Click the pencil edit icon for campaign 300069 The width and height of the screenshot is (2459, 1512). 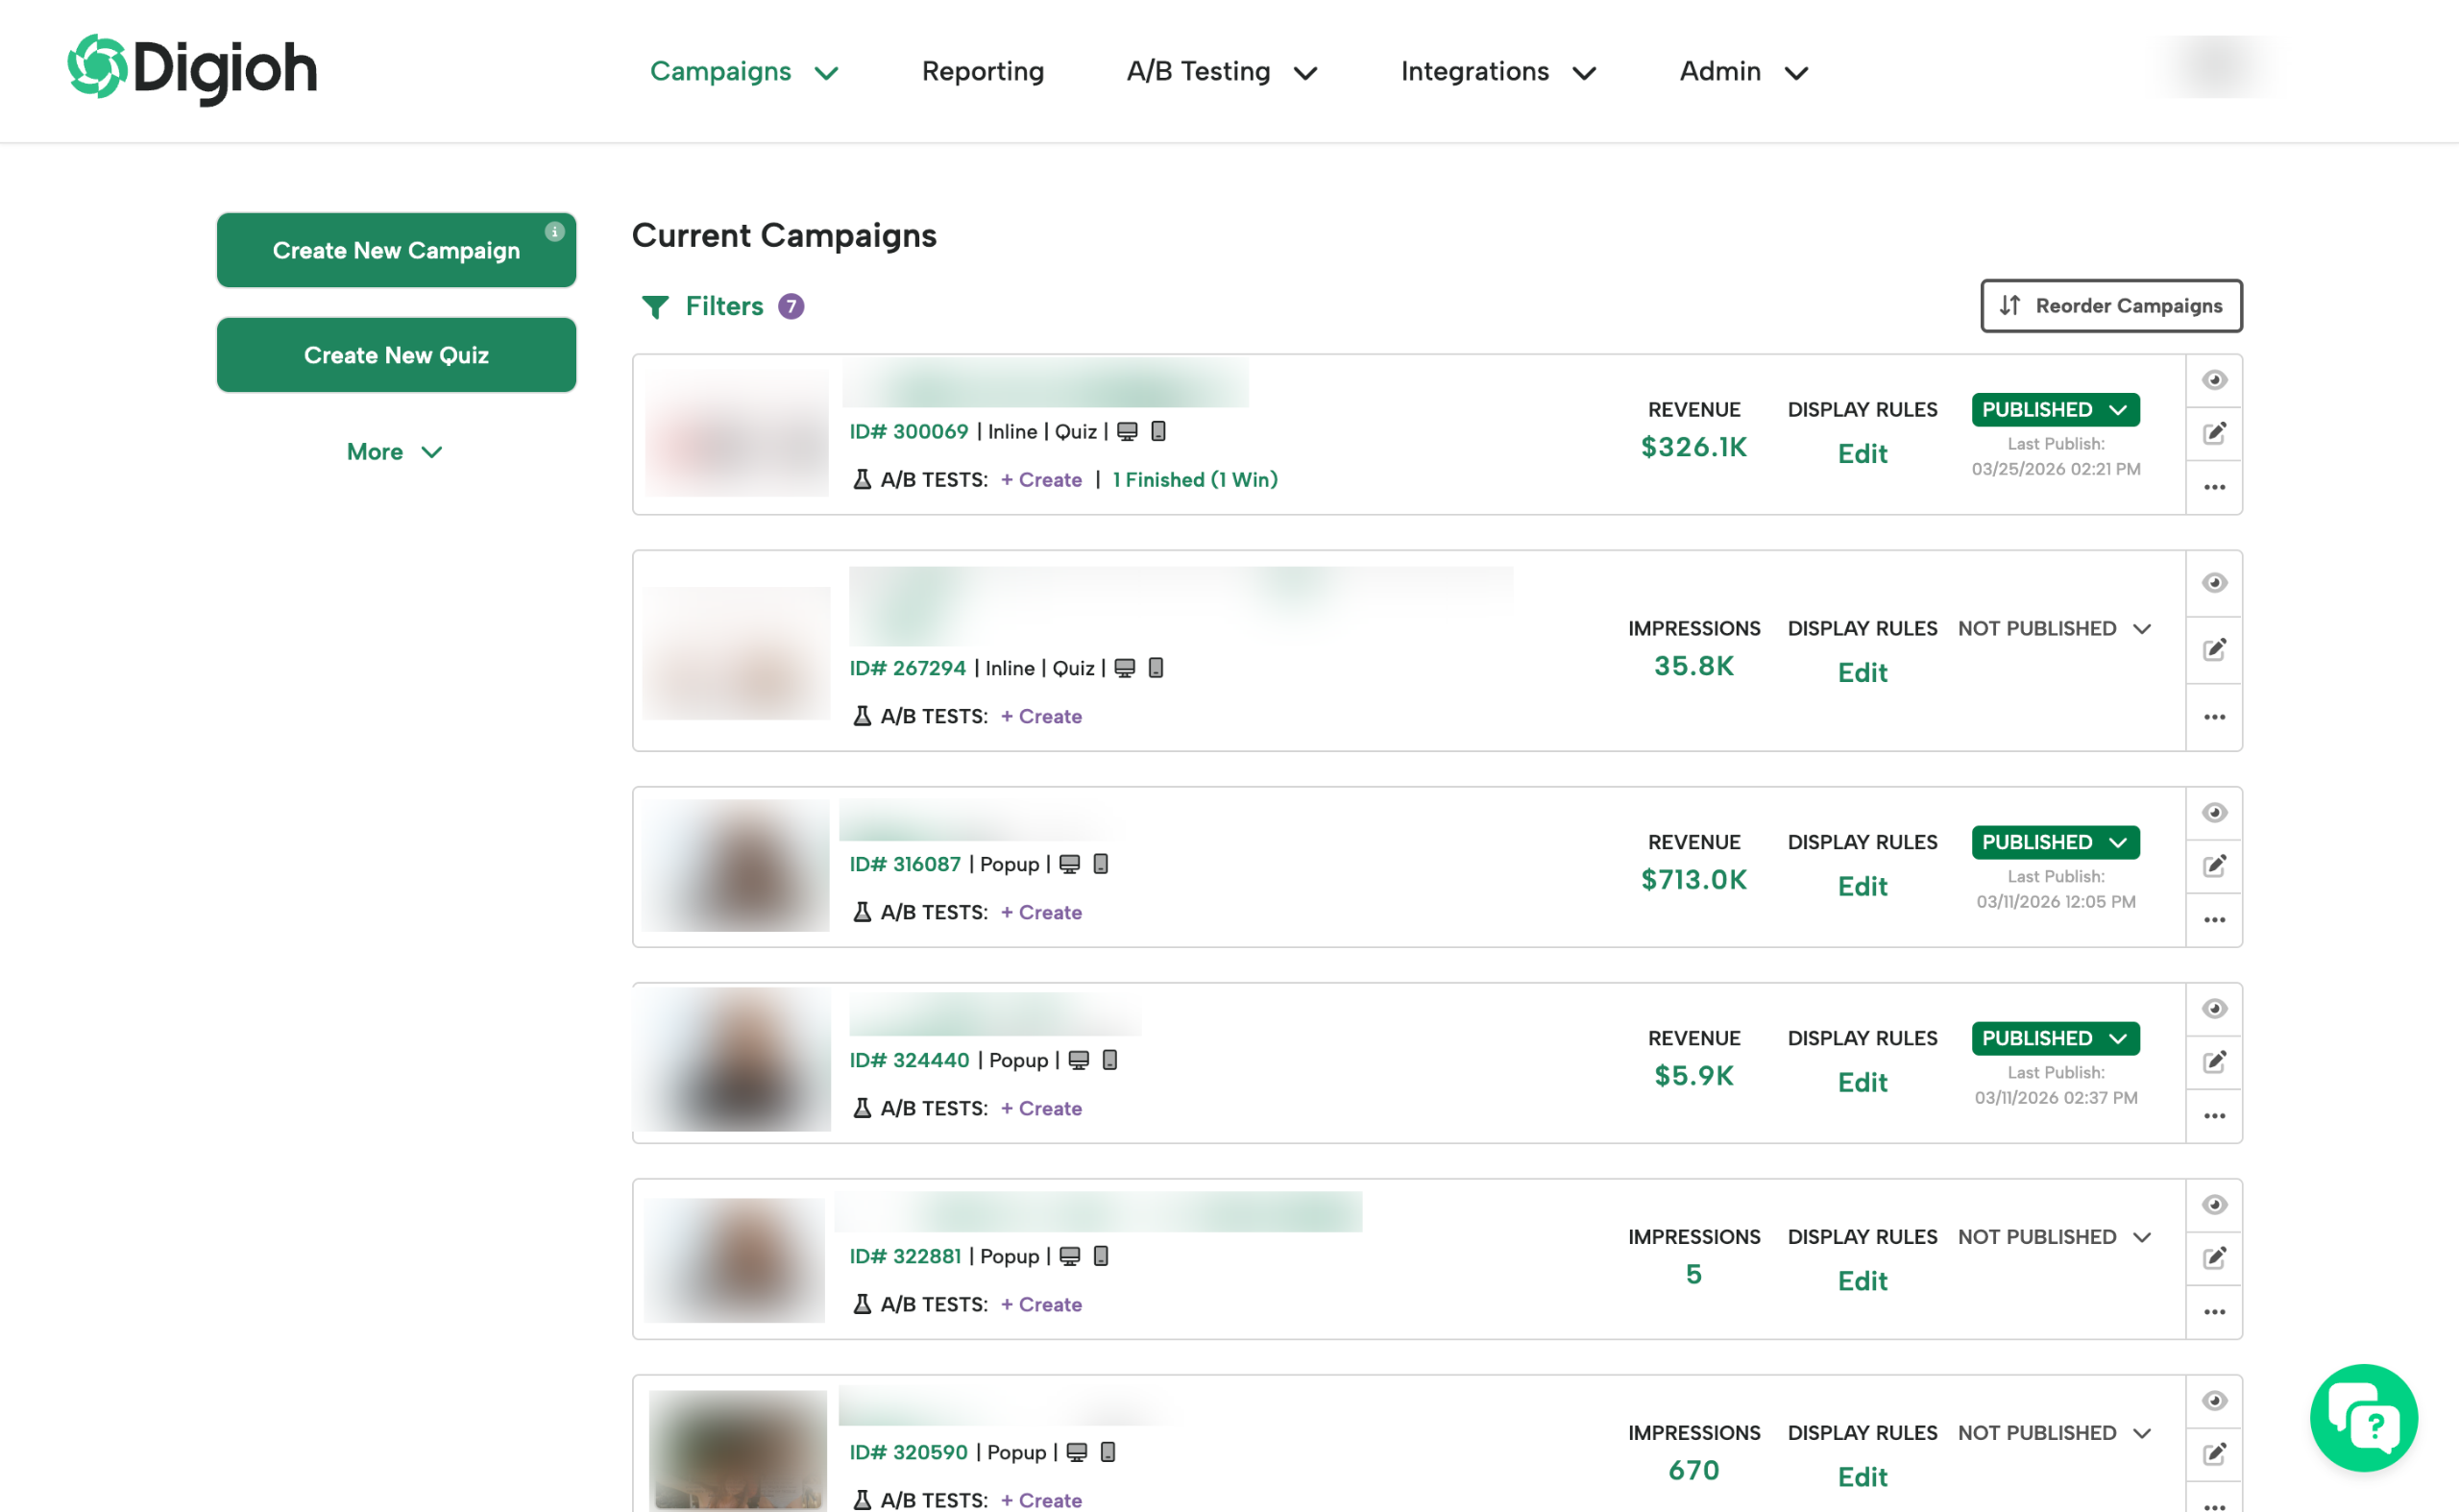(2213, 433)
